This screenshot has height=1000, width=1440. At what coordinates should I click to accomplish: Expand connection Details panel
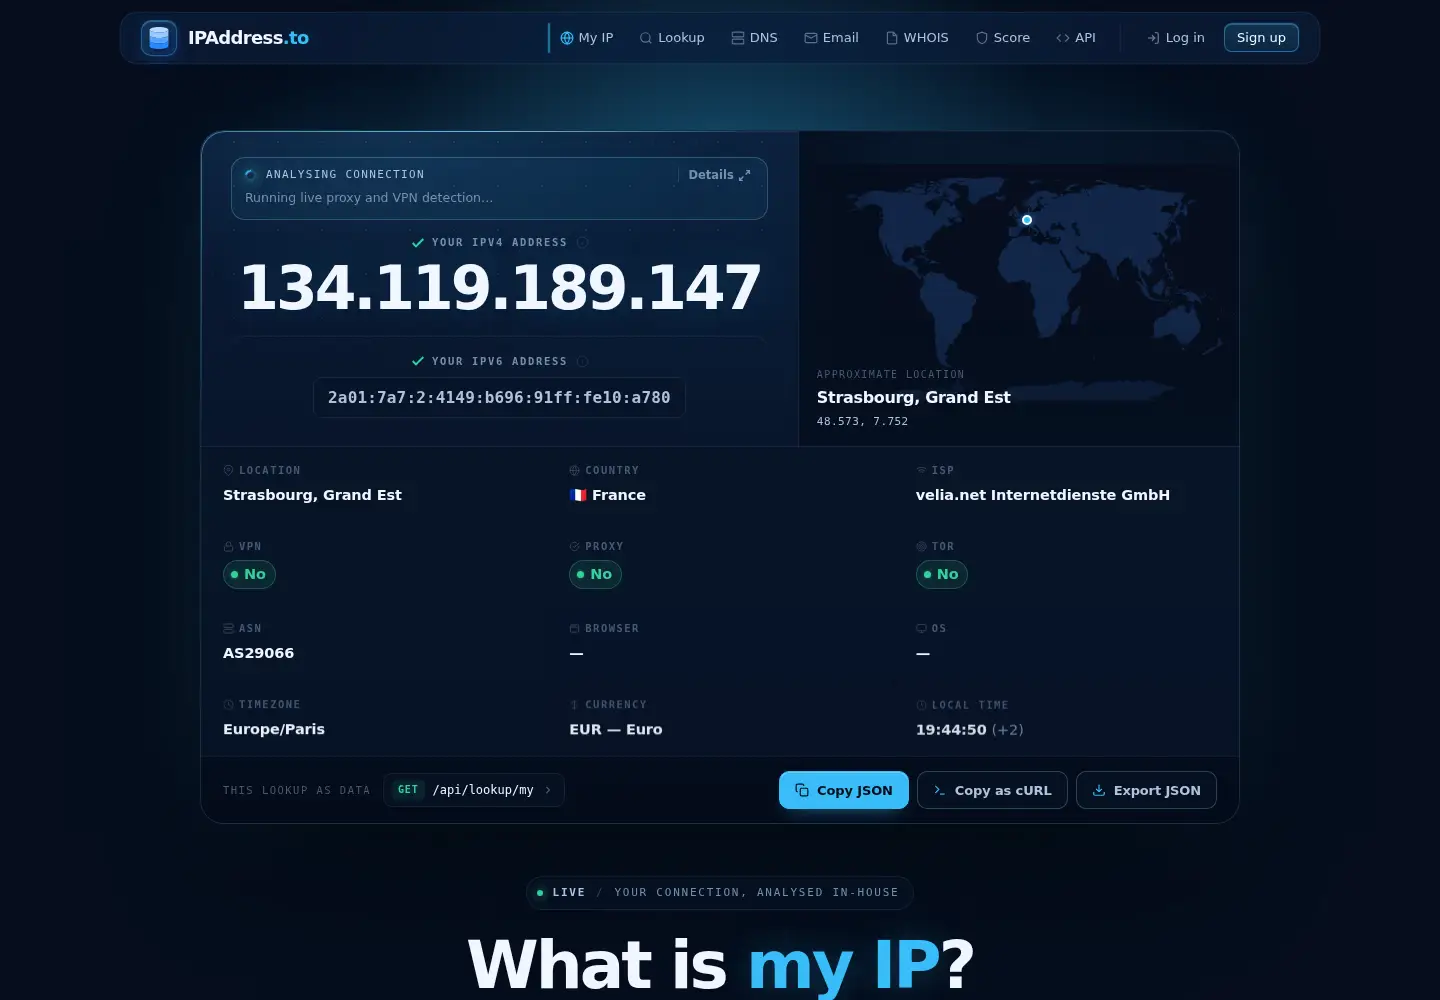click(719, 175)
